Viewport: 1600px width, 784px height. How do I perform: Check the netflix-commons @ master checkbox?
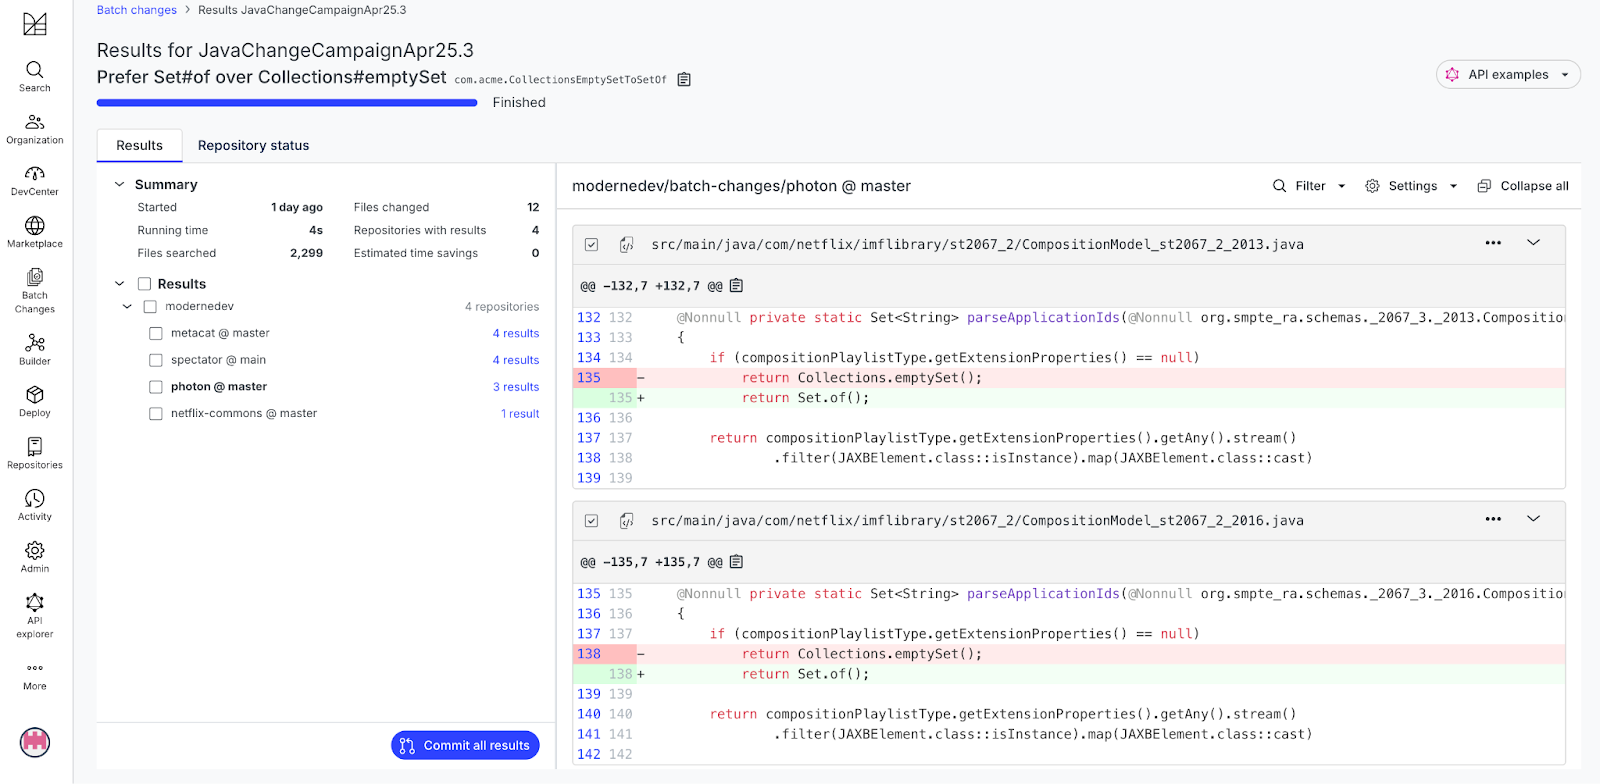click(x=156, y=414)
